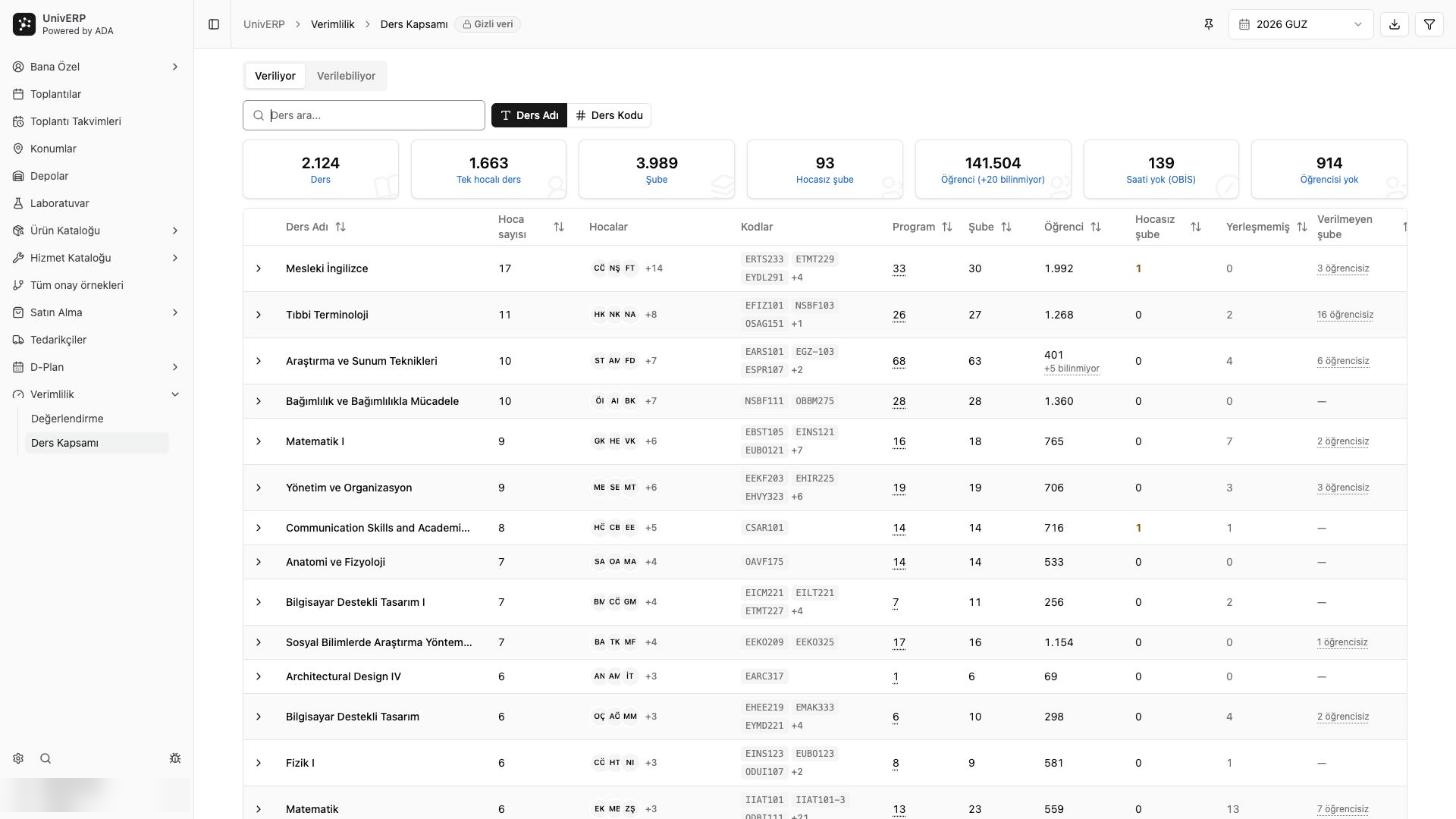1456x819 pixels.
Task: Collapse the sidebar with the panel icon
Action: (x=213, y=24)
